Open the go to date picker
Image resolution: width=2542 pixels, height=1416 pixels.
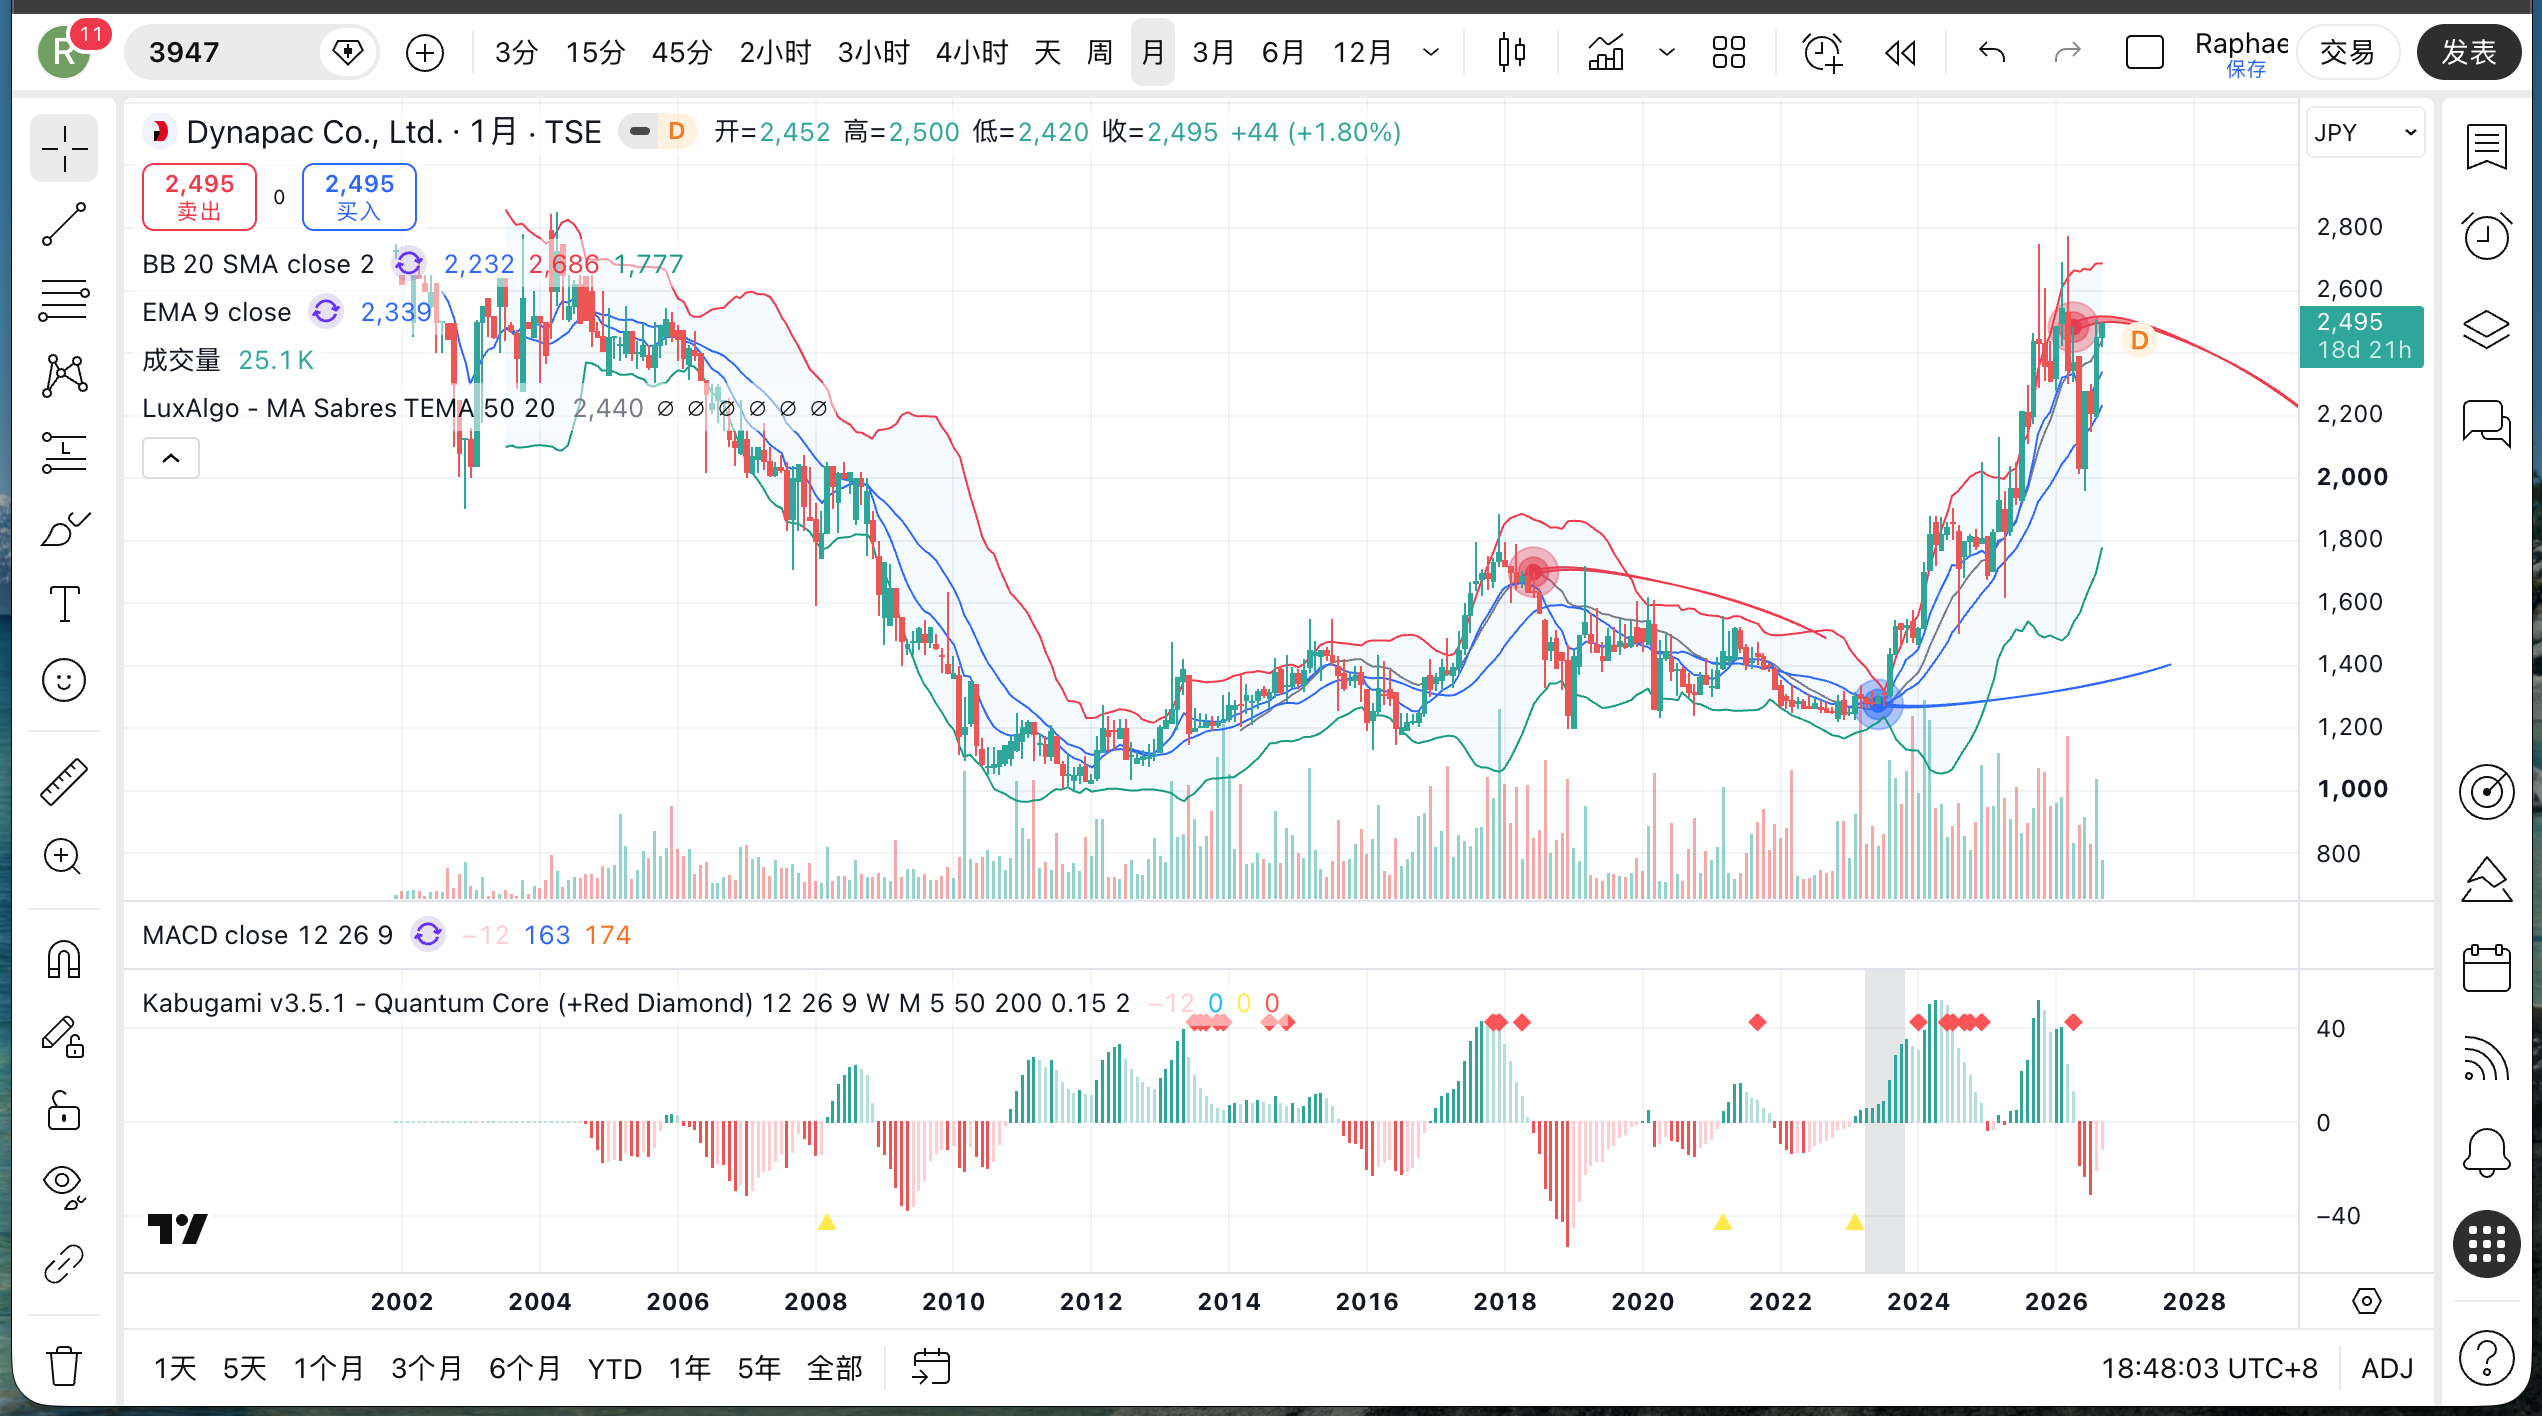931,1367
